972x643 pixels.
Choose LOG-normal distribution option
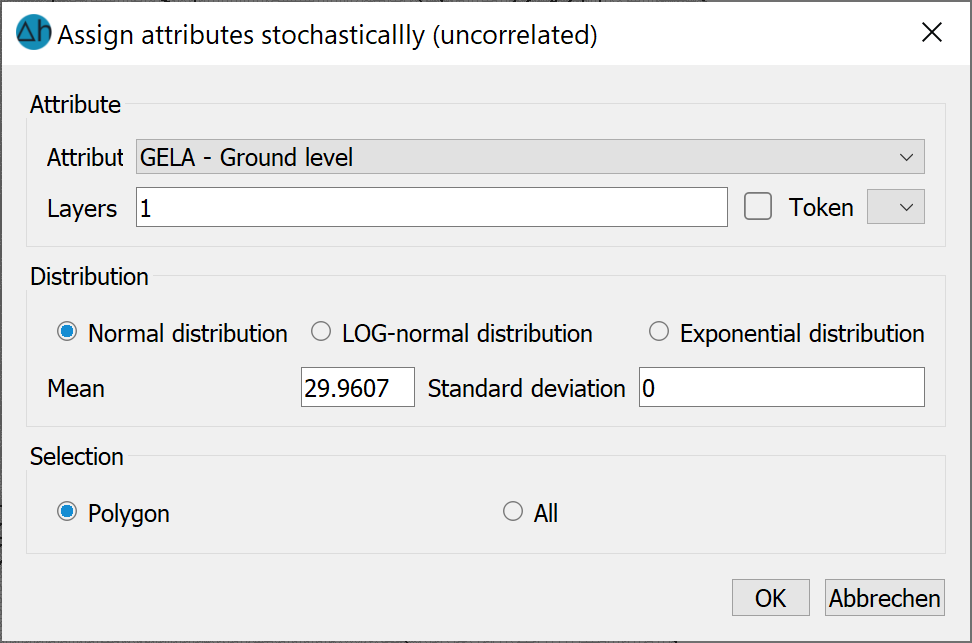[320, 332]
